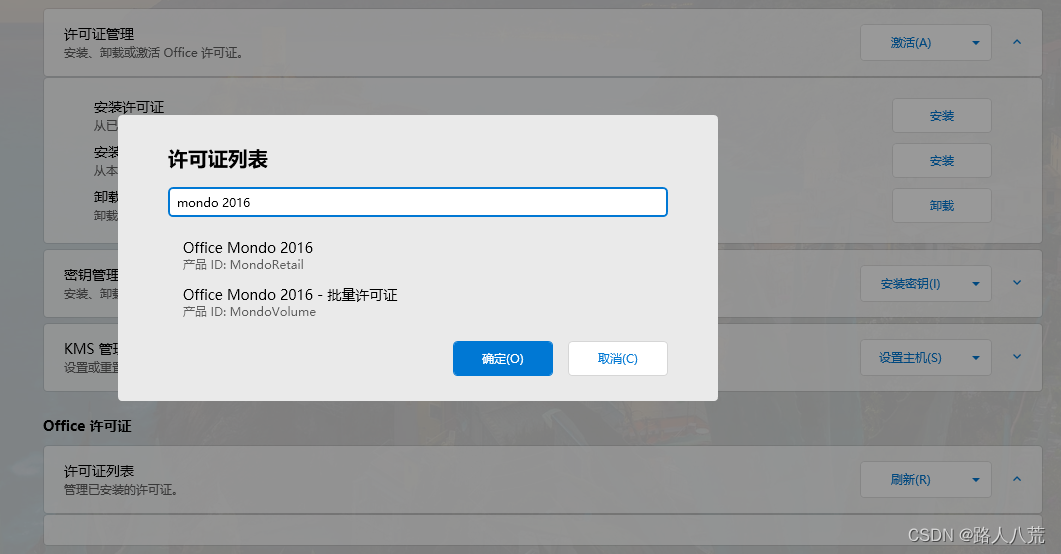Image resolution: width=1061 pixels, height=554 pixels.
Task: Open the dropdown arrow beside 激活(A)
Action: click(x=976, y=43)
